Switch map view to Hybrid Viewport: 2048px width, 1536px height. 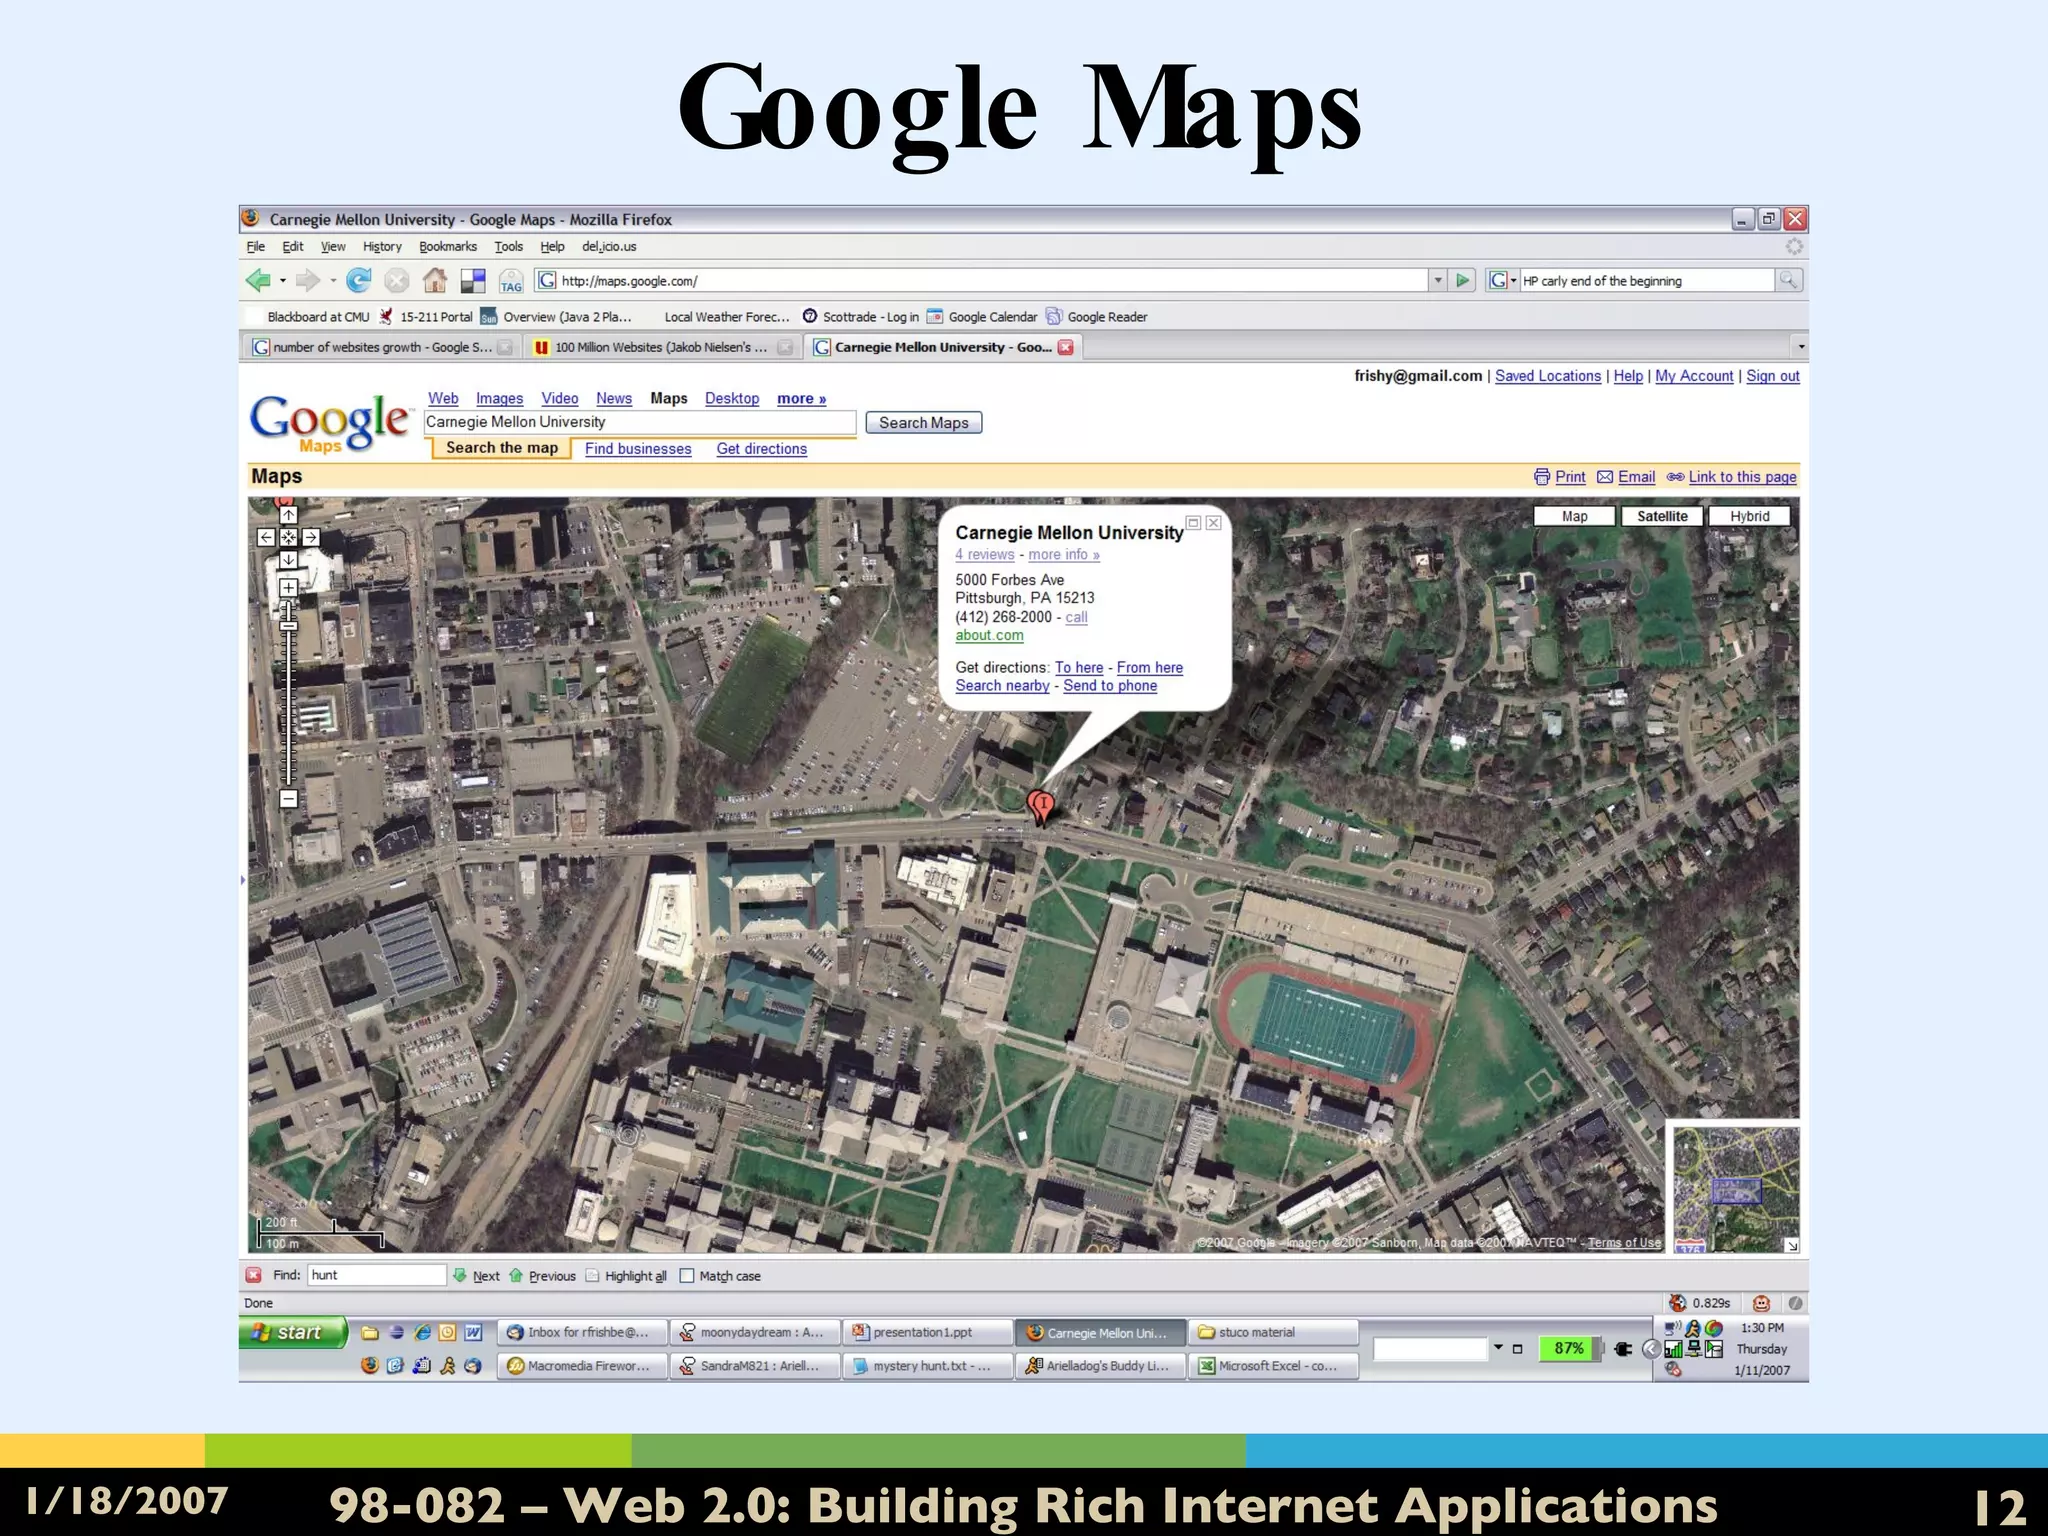coord(1749,516)
